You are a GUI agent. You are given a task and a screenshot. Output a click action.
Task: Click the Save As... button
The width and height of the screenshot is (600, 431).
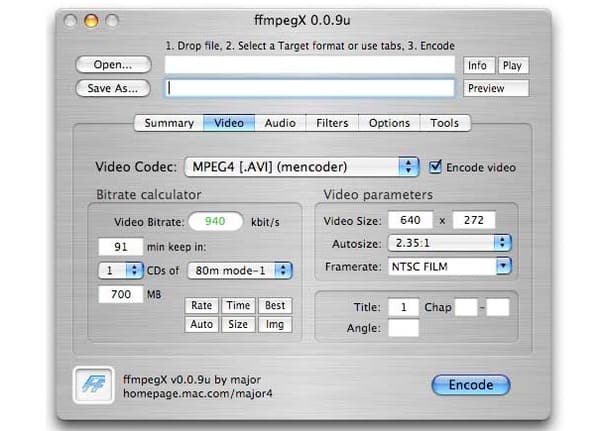tap(113, 88)
